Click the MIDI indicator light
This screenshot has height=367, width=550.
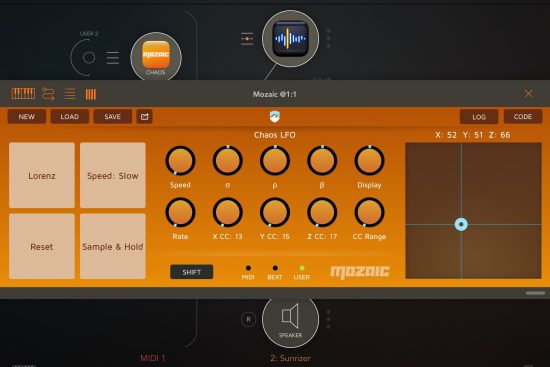(x=248, y=268)
